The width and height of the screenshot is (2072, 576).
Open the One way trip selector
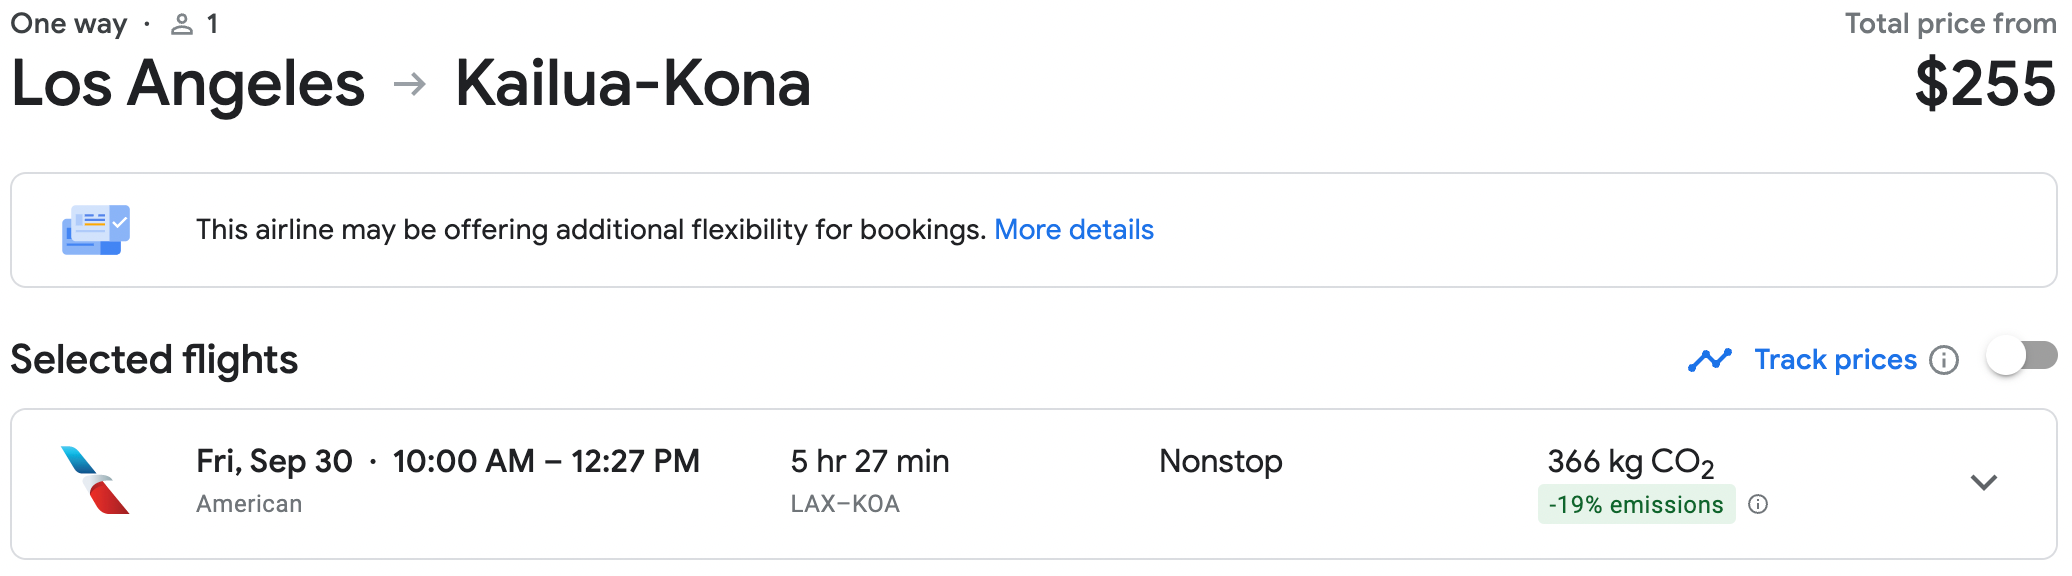pyautogui.click(x=68, y=22)
